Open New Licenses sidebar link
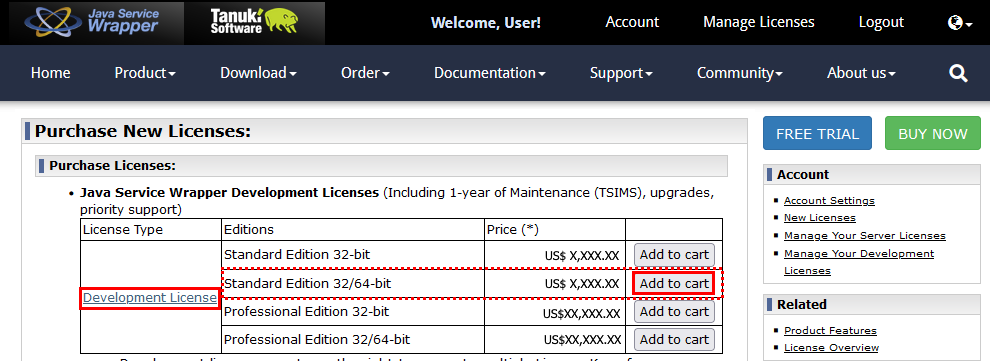Screen dimensions: 990x361 coord(820,218)
